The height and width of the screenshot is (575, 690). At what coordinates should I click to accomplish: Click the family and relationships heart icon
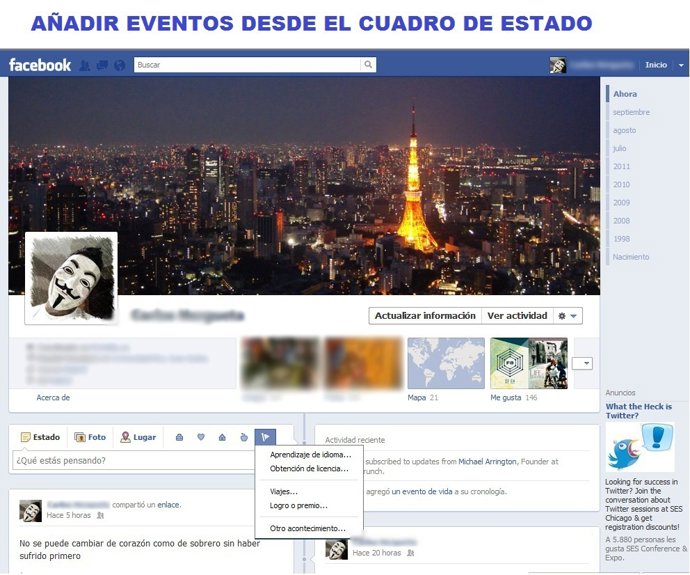point(201,437)
